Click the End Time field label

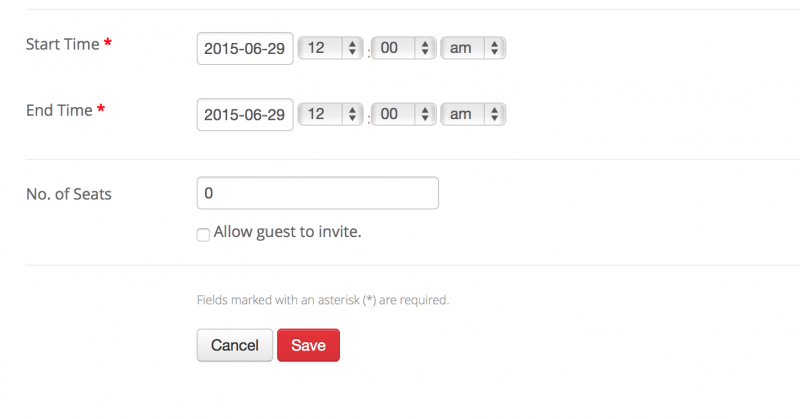point(59,111)
